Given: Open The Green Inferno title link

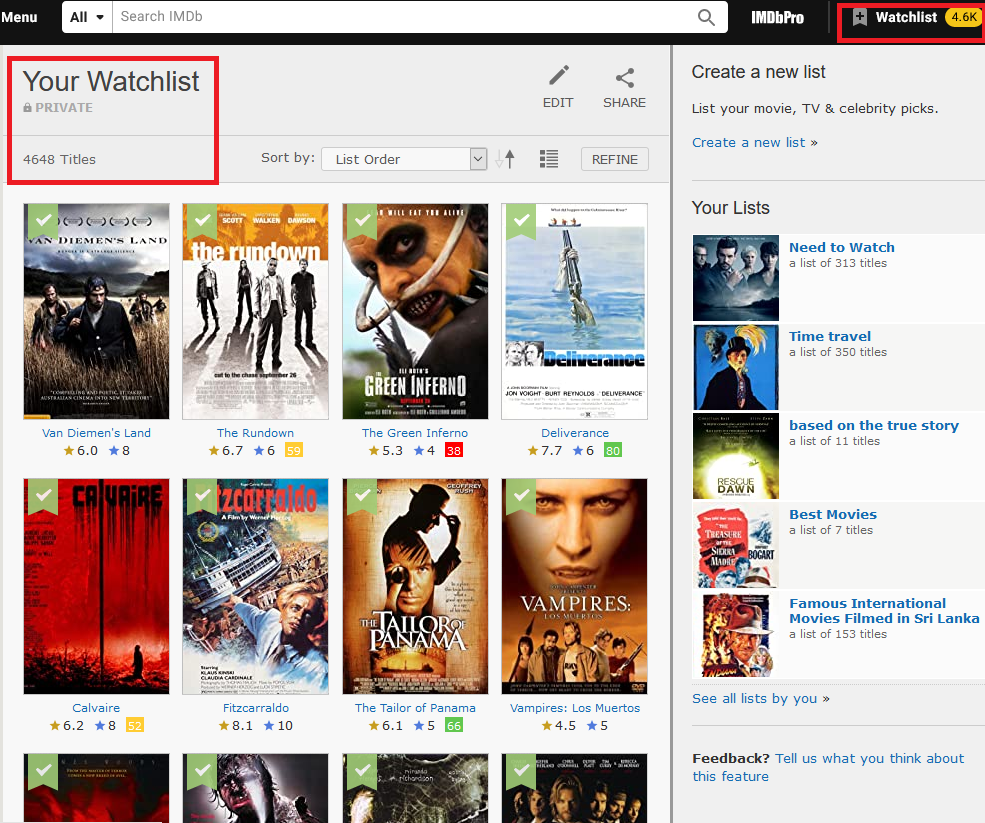Looking at the screenshot, I should point(415,433).
